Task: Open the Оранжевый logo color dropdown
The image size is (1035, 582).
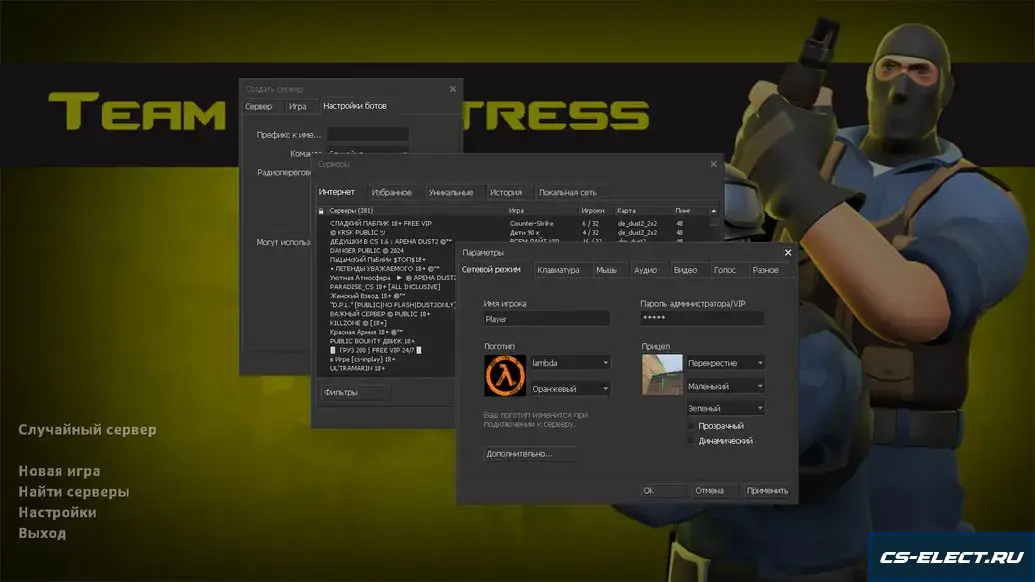Action: point(570,389)
